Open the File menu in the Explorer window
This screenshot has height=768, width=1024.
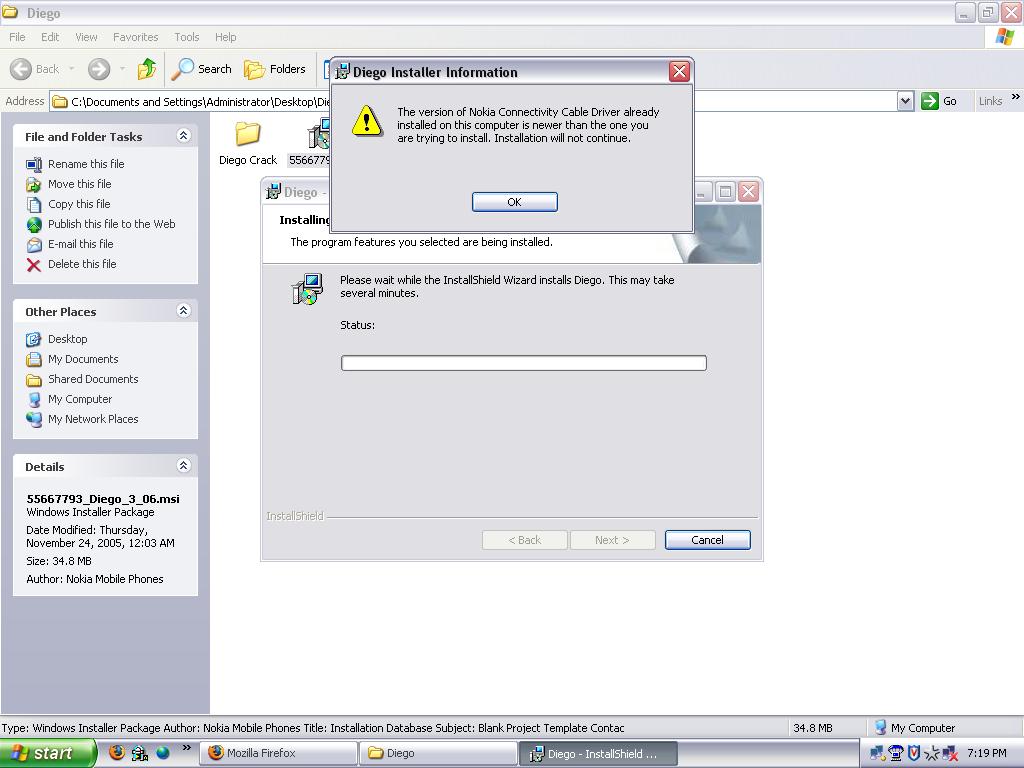[17, 37]
